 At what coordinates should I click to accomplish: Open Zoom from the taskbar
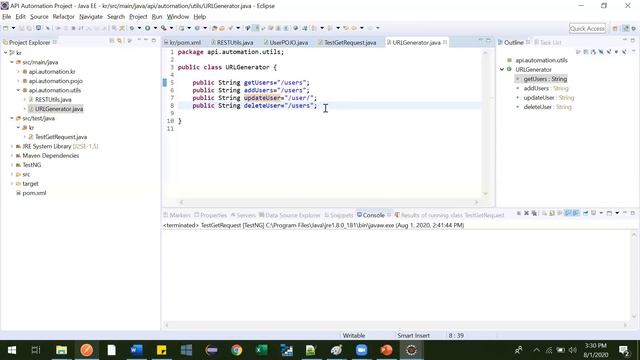point(361,350)
